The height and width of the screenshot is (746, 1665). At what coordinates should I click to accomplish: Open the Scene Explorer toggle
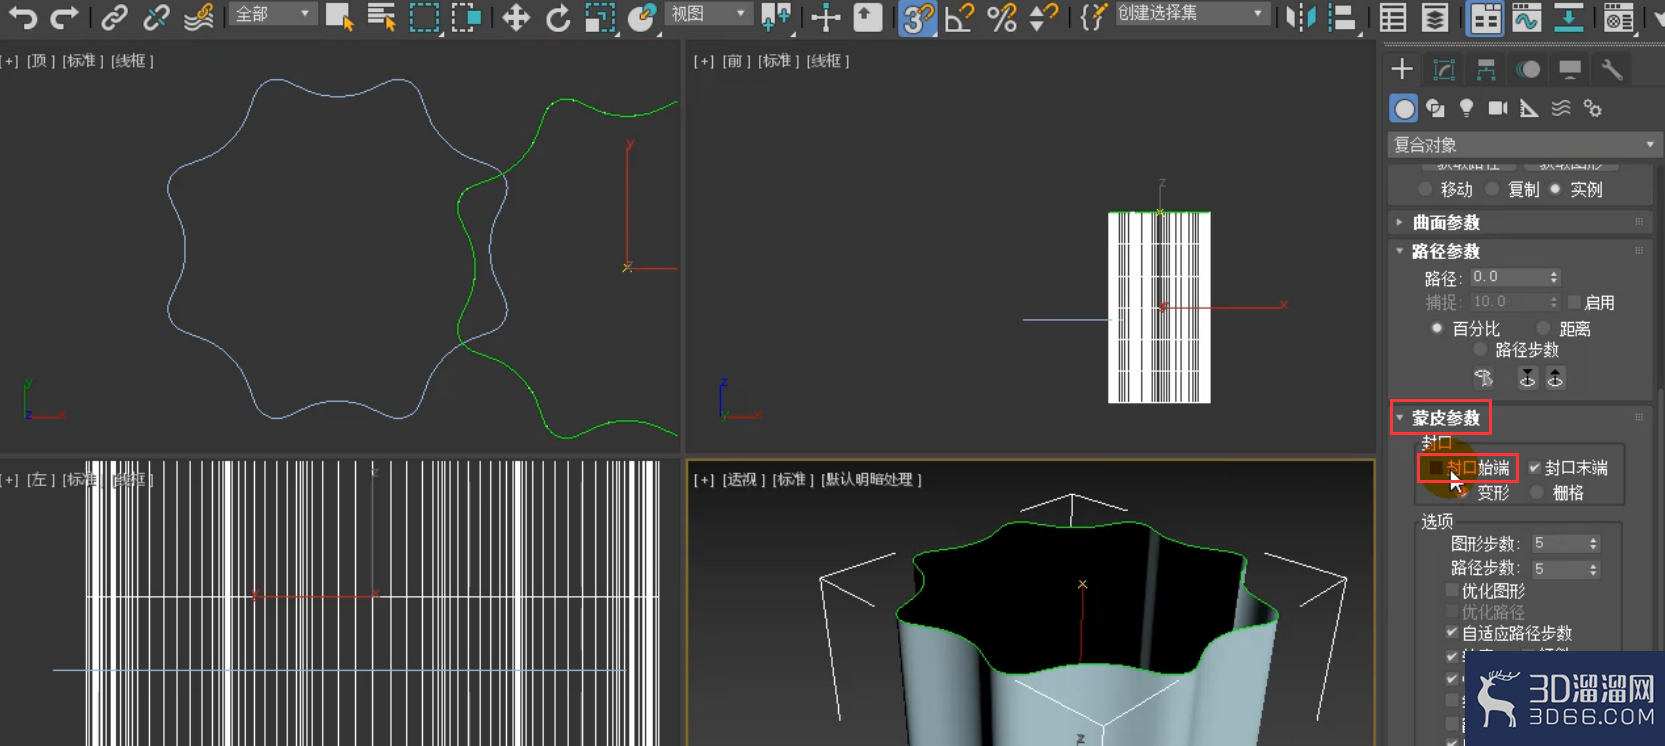click(1393, 17)
